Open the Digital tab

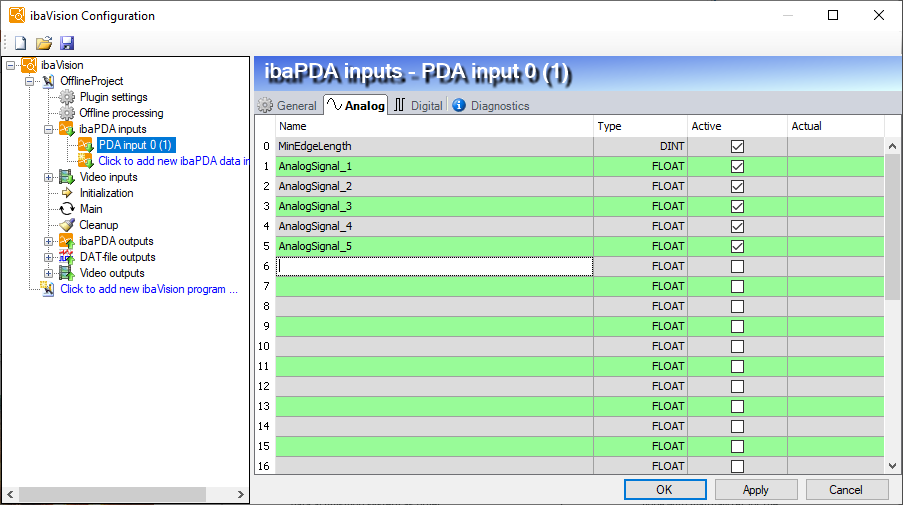[419, 105]
